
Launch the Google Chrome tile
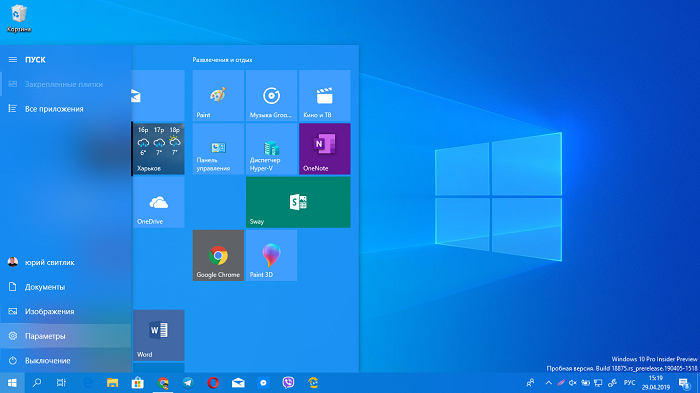218,255
